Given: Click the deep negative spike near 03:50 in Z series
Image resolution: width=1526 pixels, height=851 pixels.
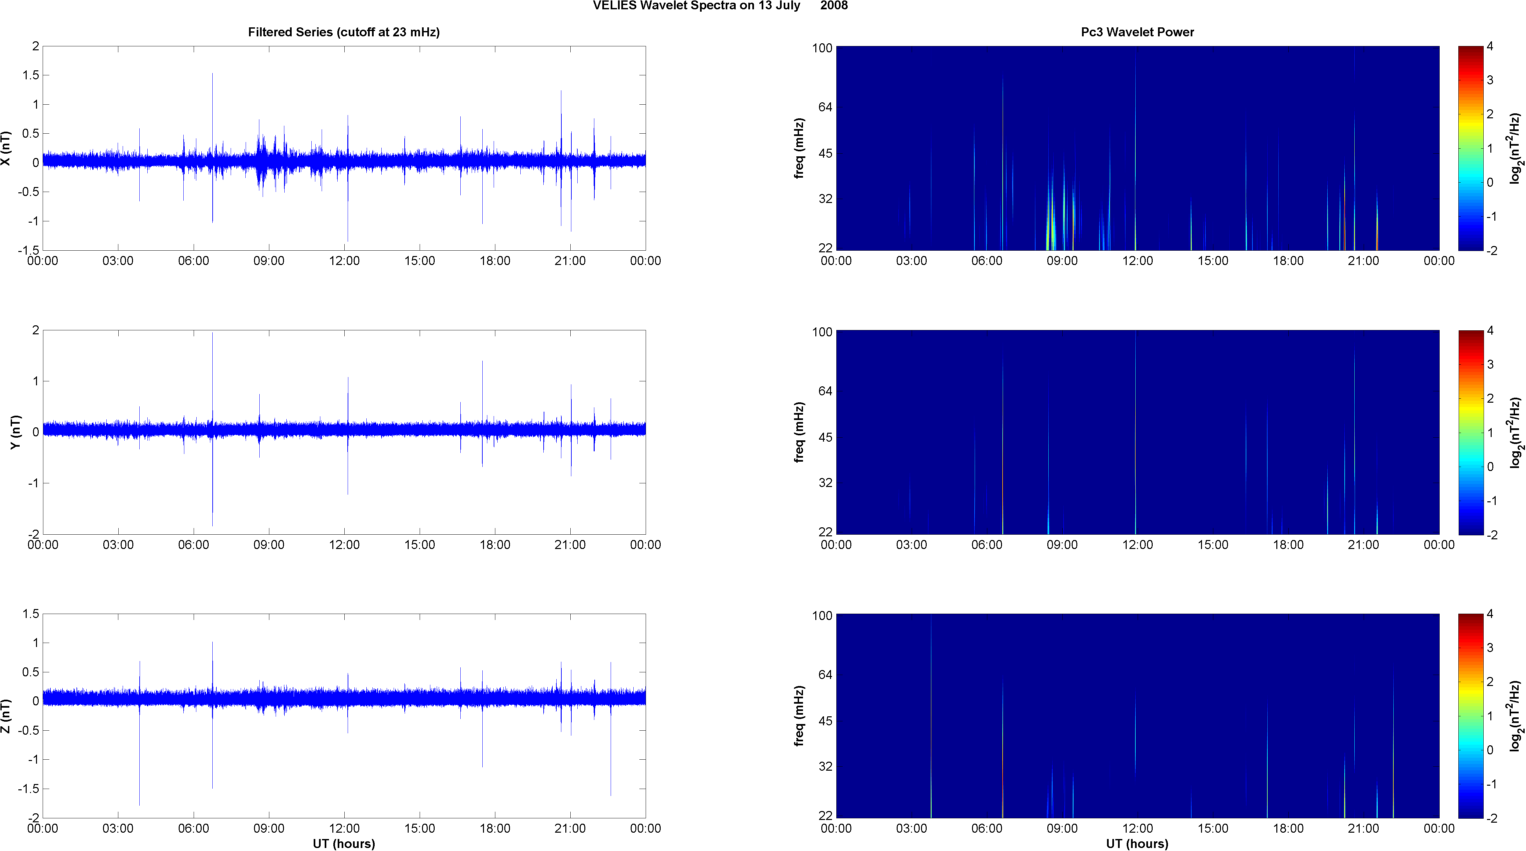Looking at the screenshot, I should coord(139,755).
